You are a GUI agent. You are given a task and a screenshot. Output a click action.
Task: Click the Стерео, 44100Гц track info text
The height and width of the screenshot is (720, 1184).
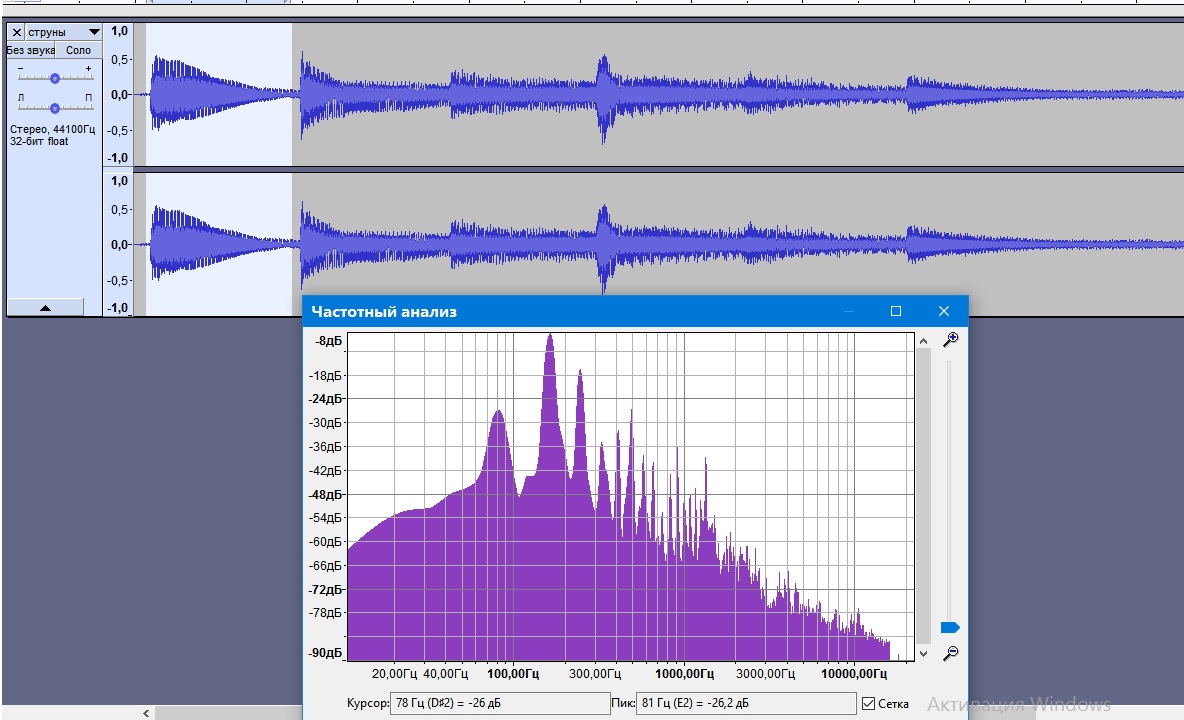tap(52, 129)
